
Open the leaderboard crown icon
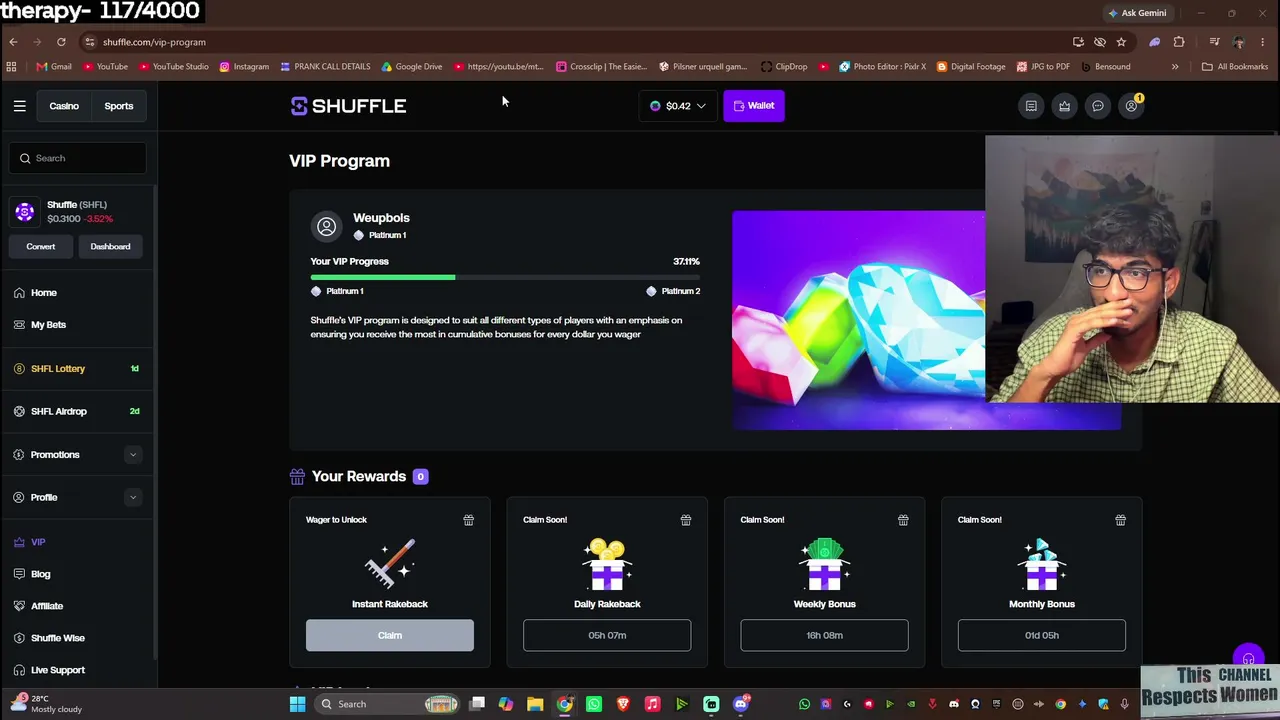click(1064, 106)
